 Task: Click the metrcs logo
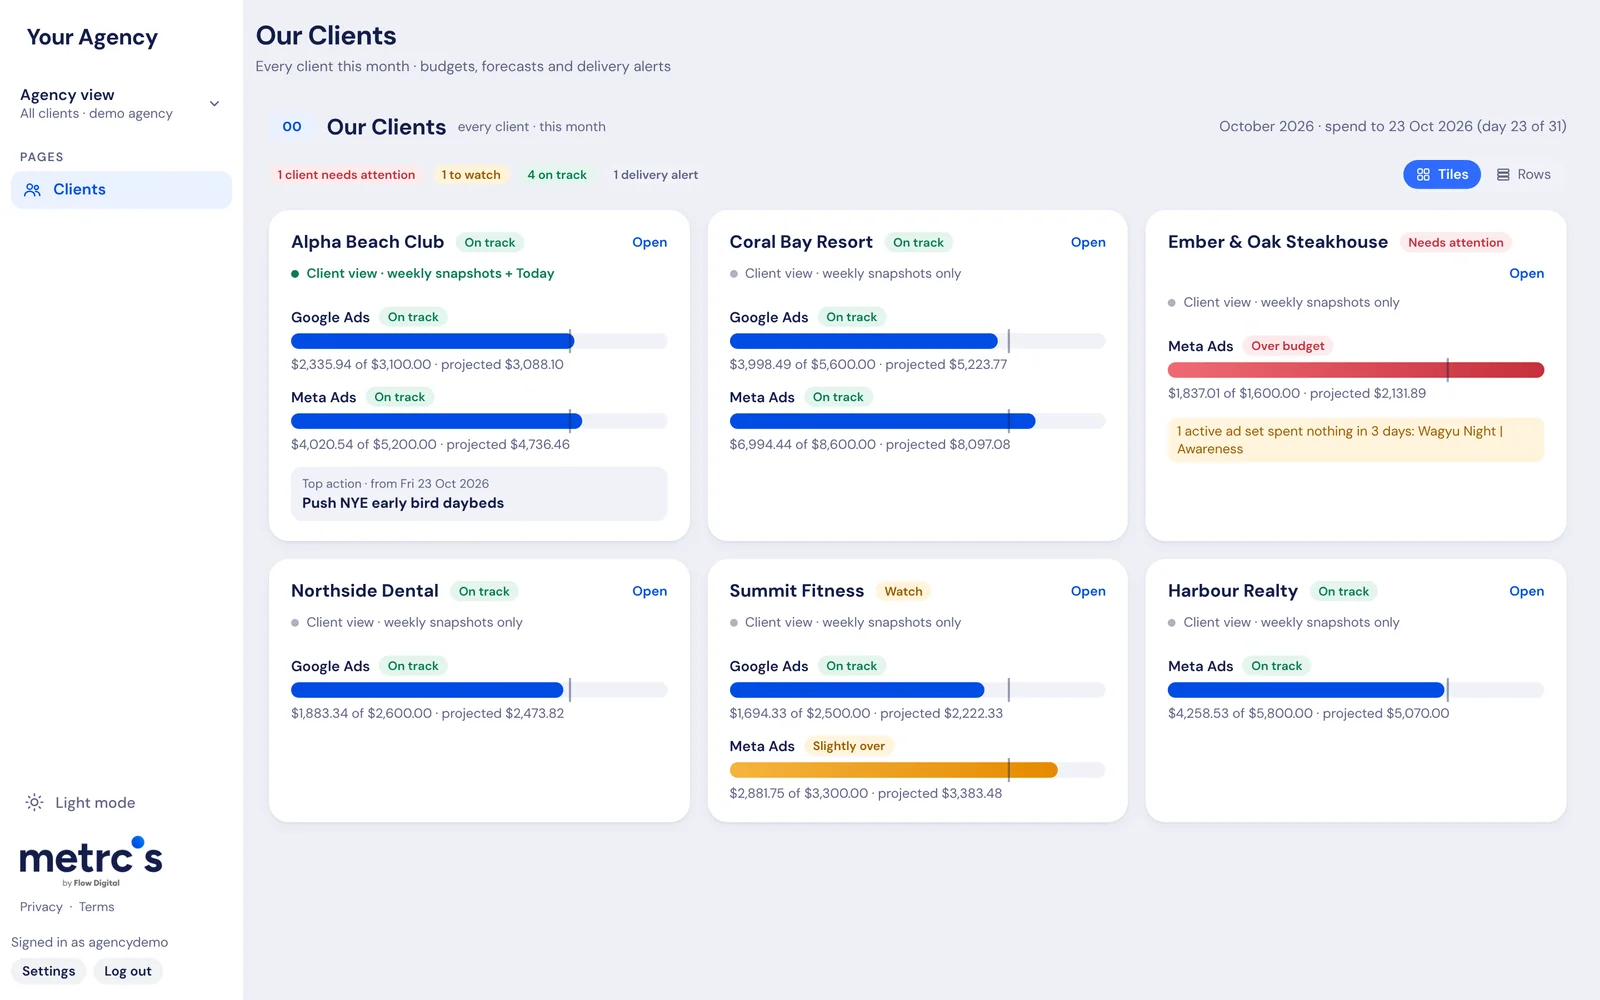pos(91,861)
